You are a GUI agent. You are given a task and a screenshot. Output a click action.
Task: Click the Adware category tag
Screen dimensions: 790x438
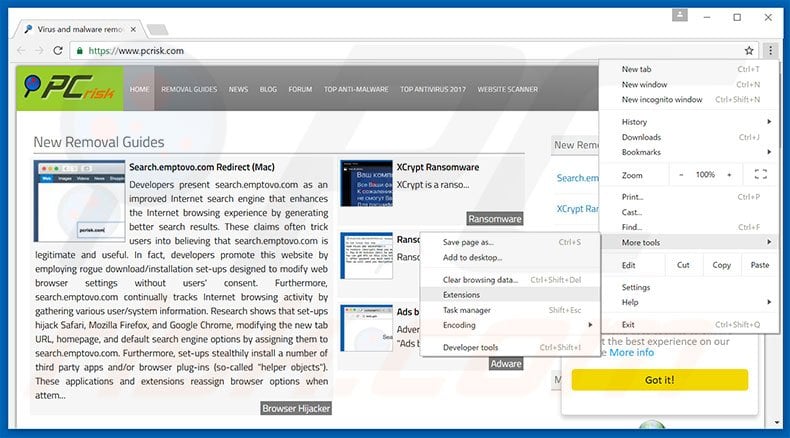506,363
